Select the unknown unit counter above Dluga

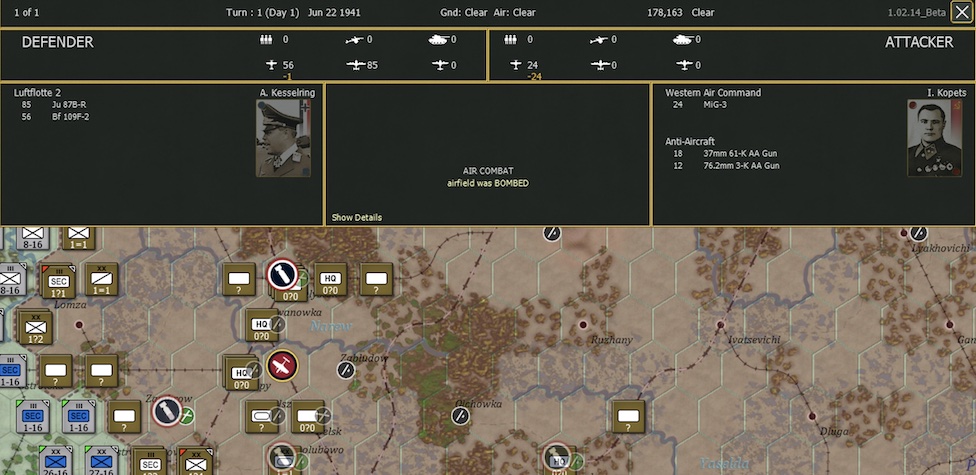pyautogui.click(x=628, y=416)
